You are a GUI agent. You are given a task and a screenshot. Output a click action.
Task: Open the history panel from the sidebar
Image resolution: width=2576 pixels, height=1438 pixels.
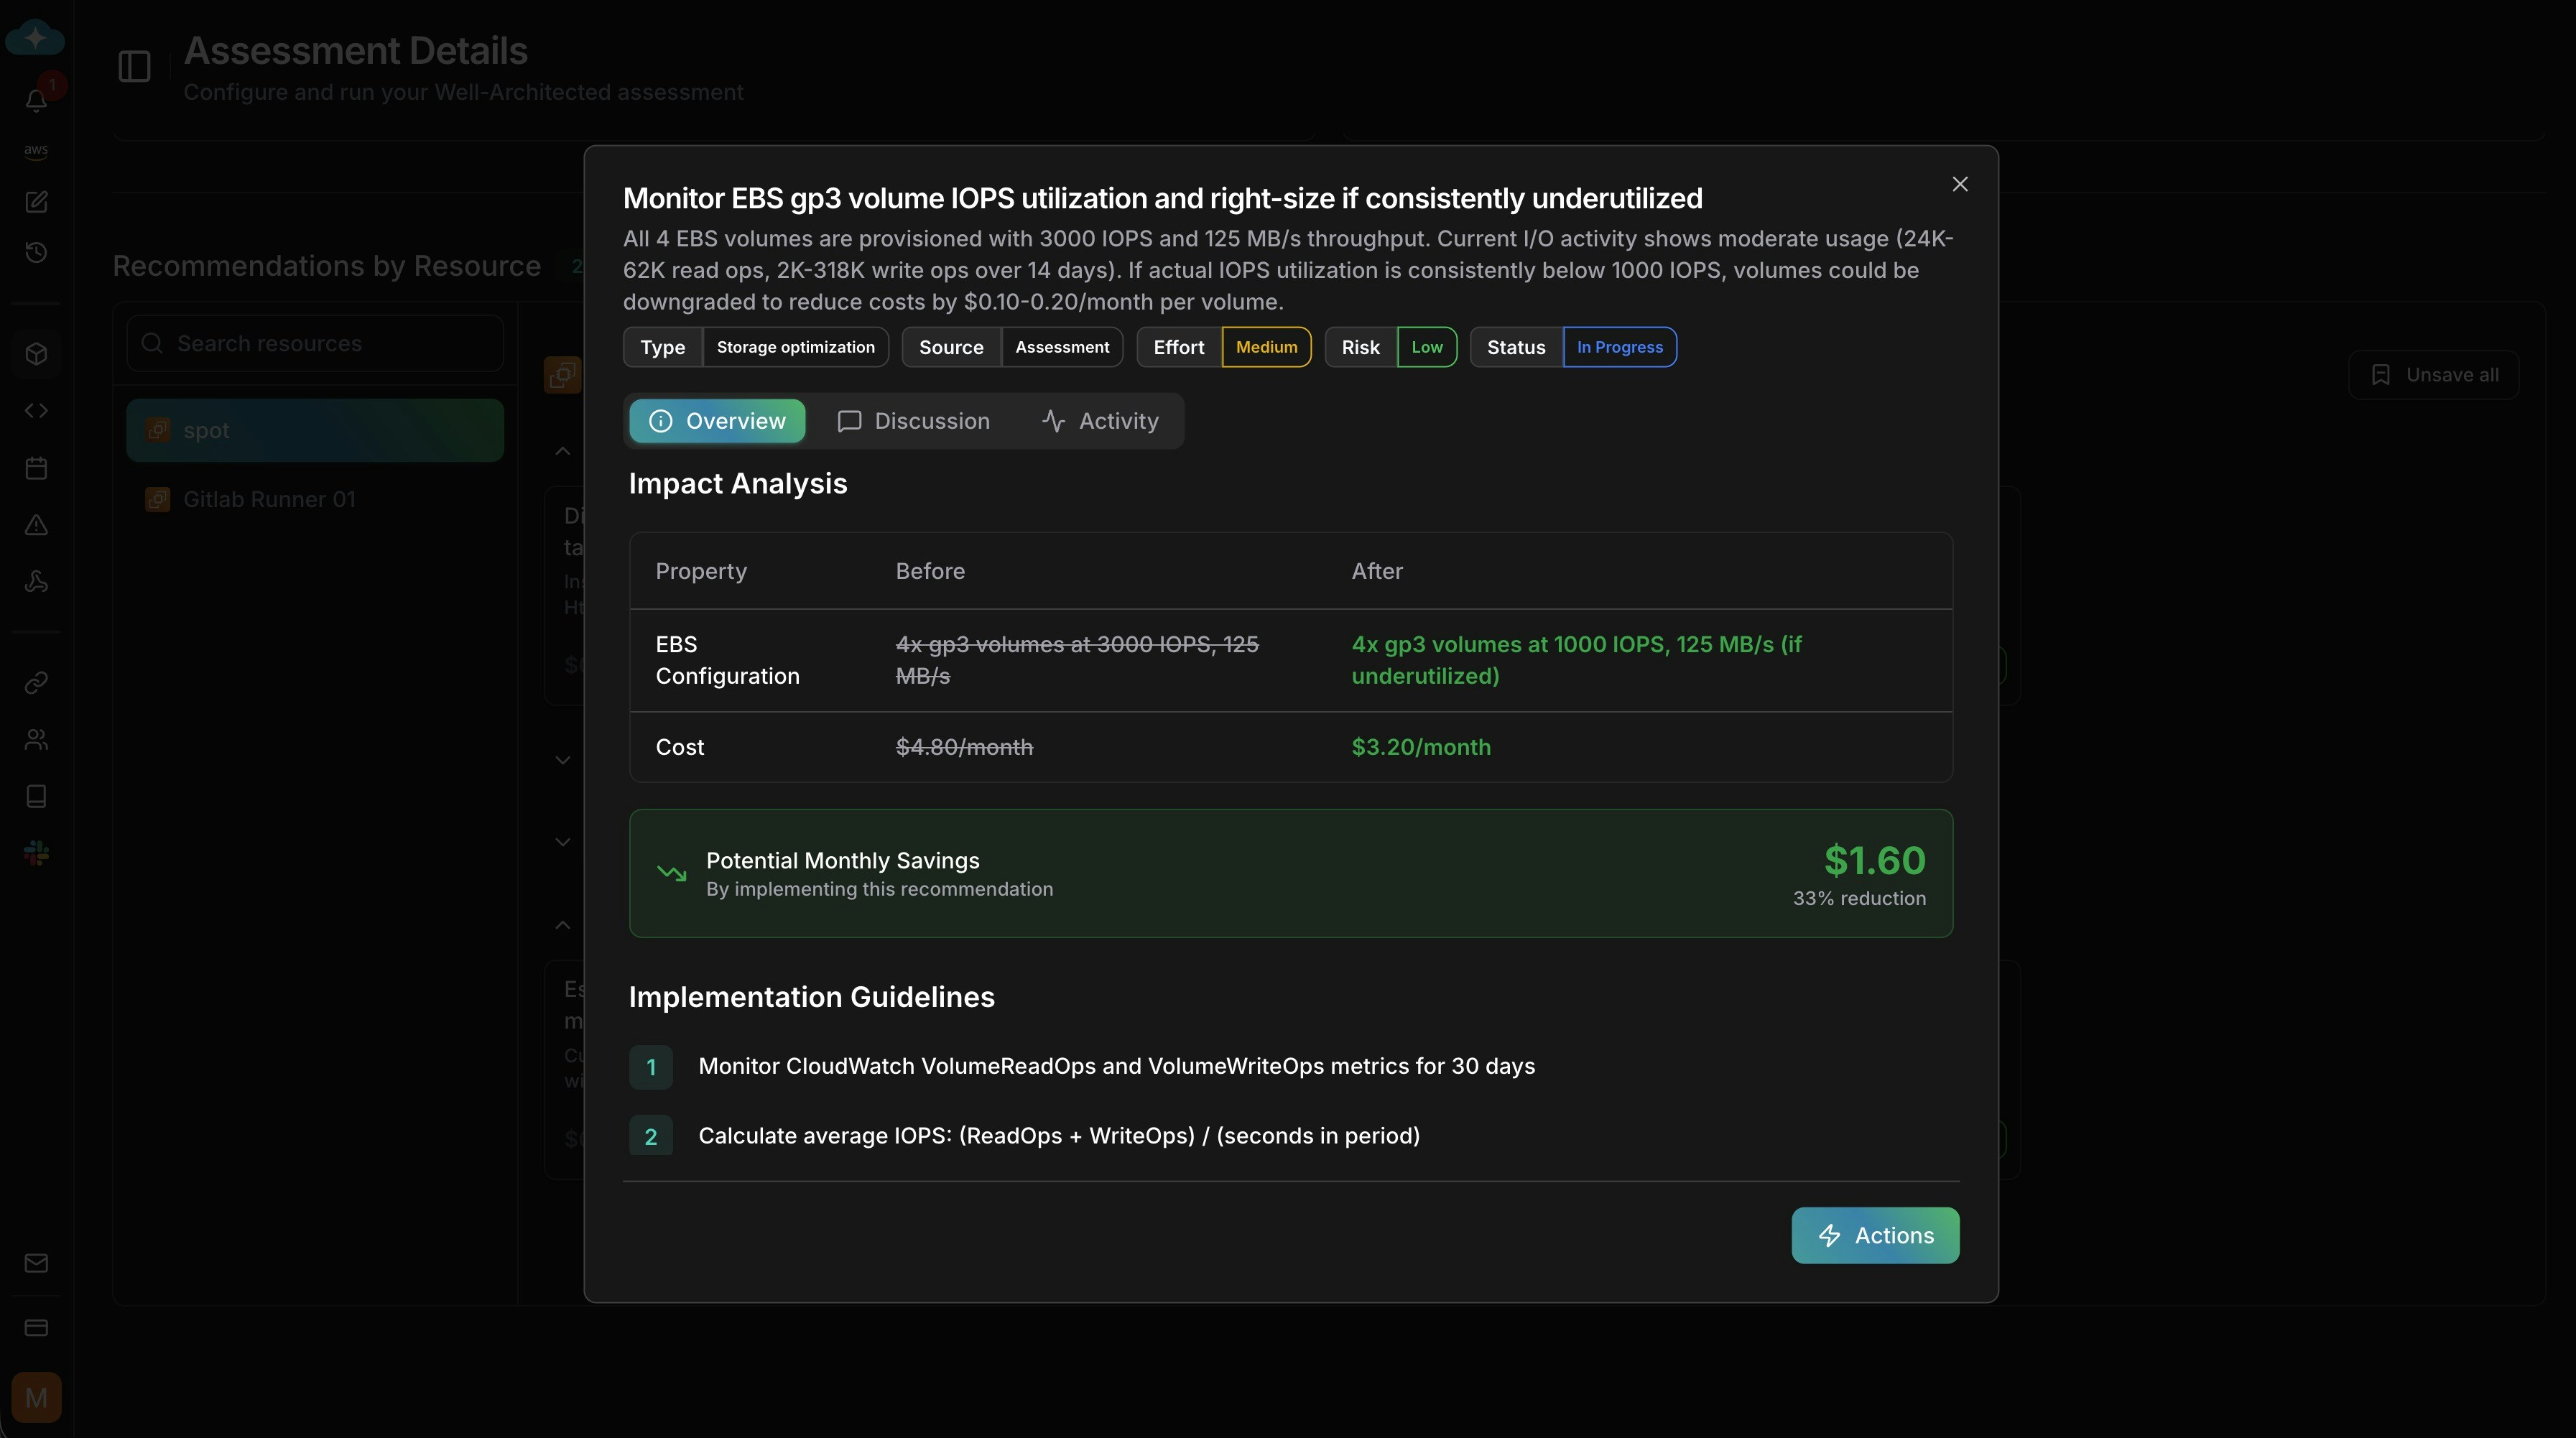coord(36,252)
